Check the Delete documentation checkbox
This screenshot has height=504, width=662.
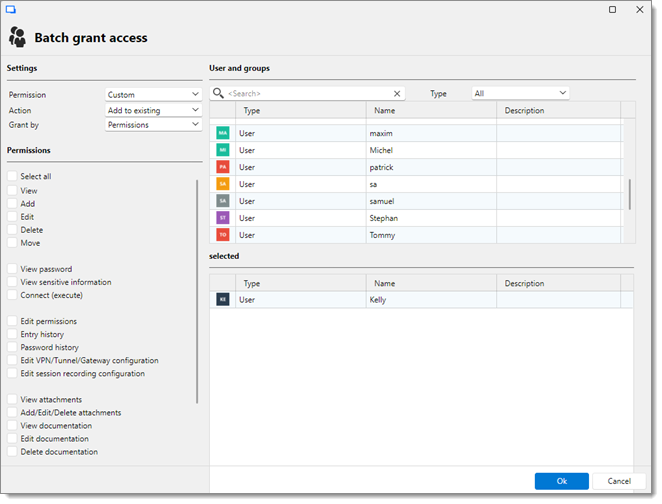[12, 452]
